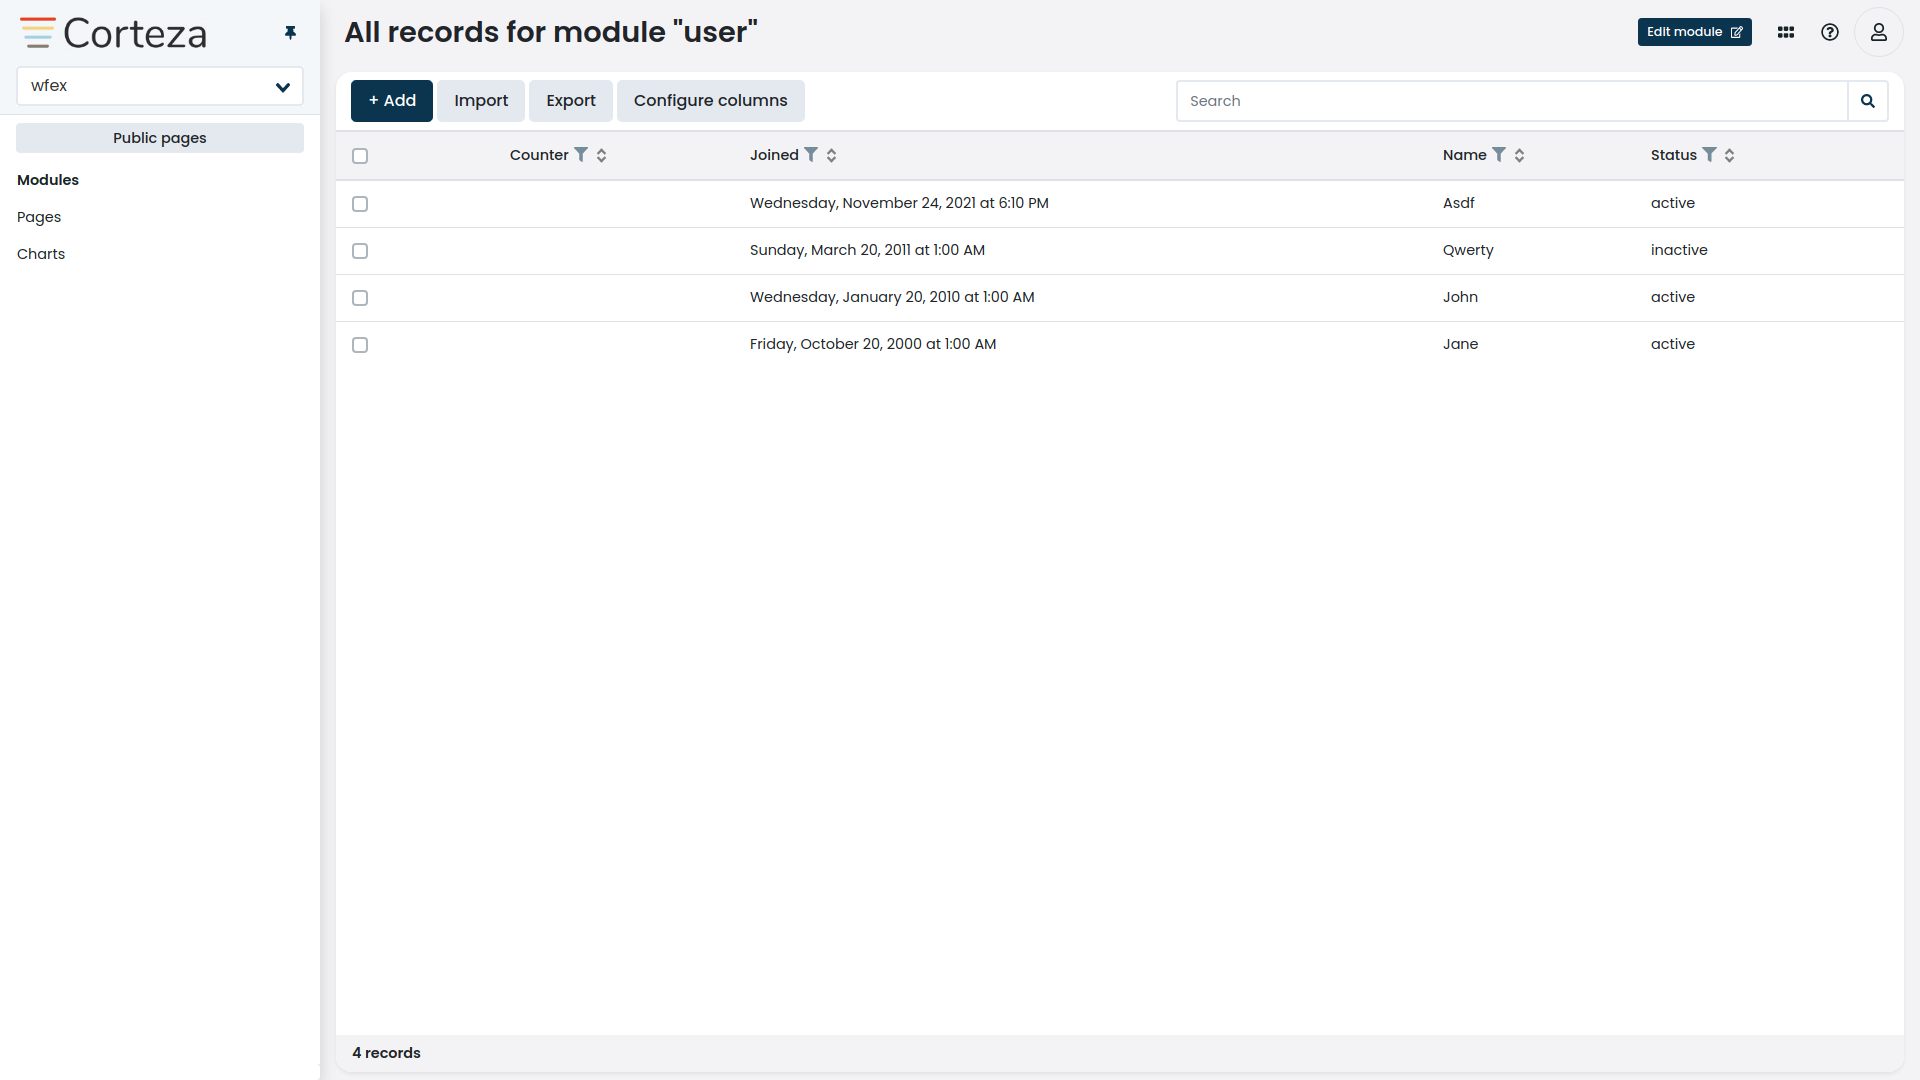Click the active status of Jane
The image size is (1920, 1080).
click(x=1672, y=344)
